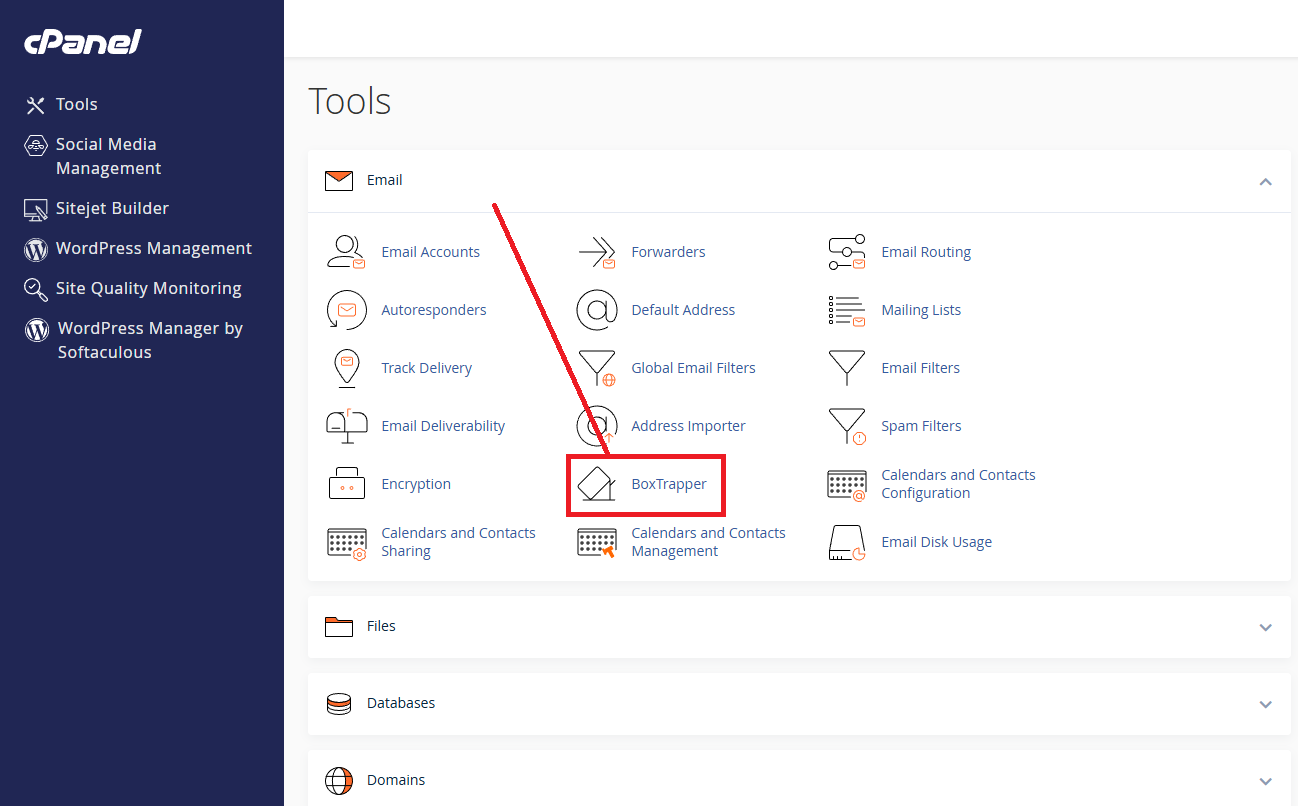Click the Tools wrench icon in sidebar

(36, 105)
